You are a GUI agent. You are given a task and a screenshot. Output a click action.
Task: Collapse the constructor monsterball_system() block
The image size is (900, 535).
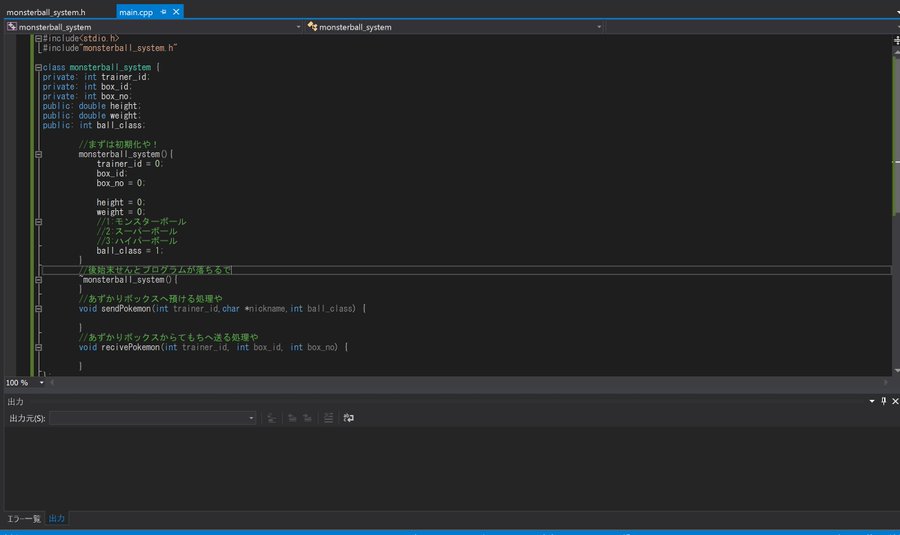coord(38,155)
